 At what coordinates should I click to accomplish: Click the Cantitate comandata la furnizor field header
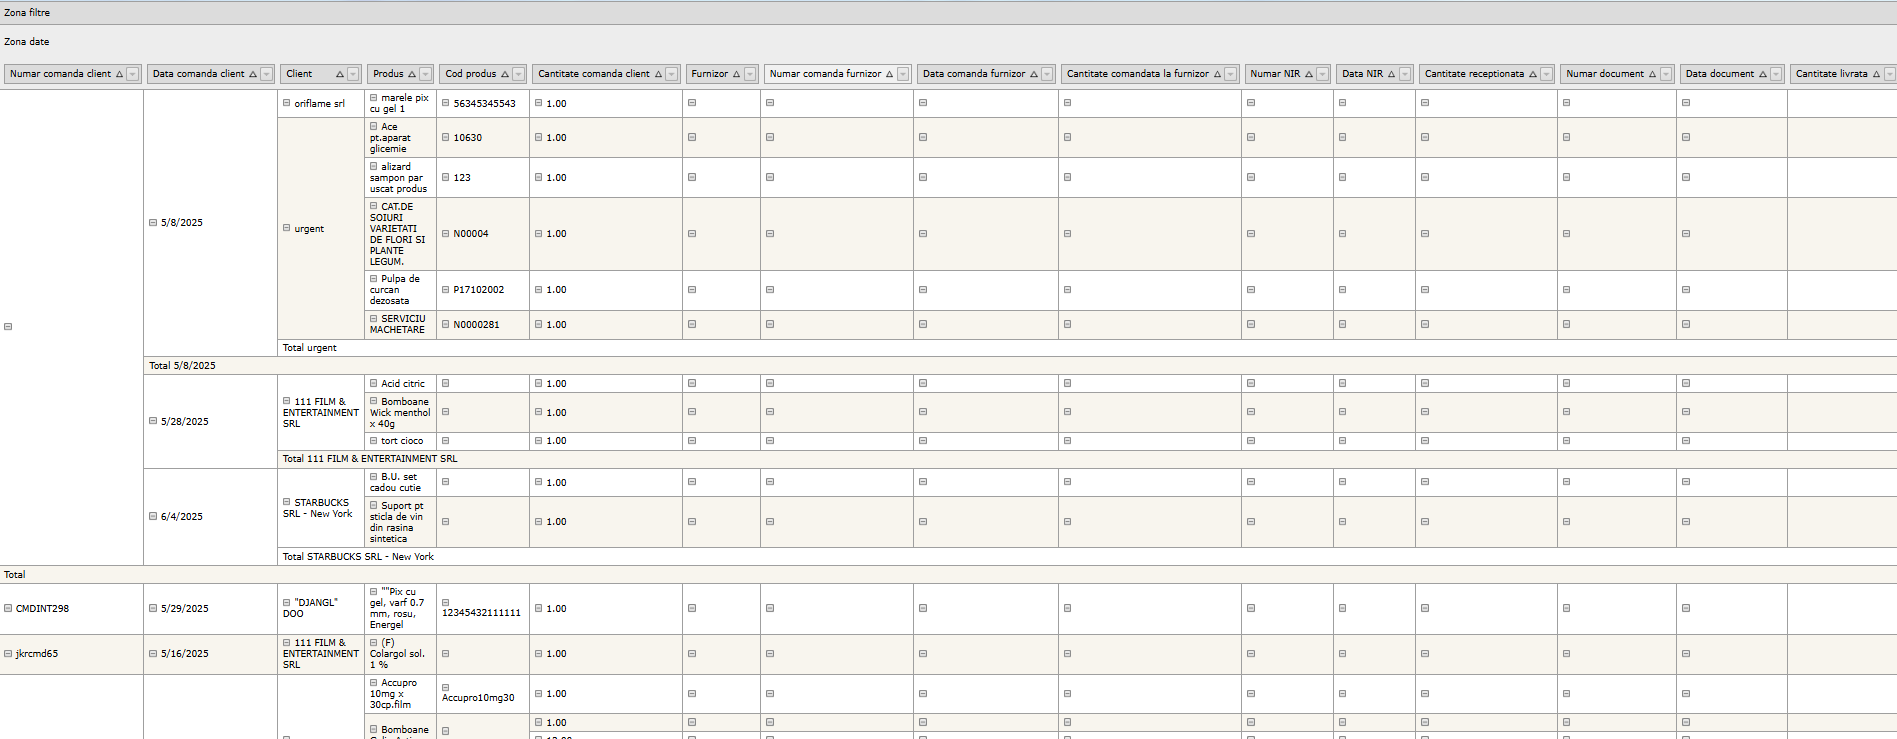pyautogui.click(x=1137, y=74)
